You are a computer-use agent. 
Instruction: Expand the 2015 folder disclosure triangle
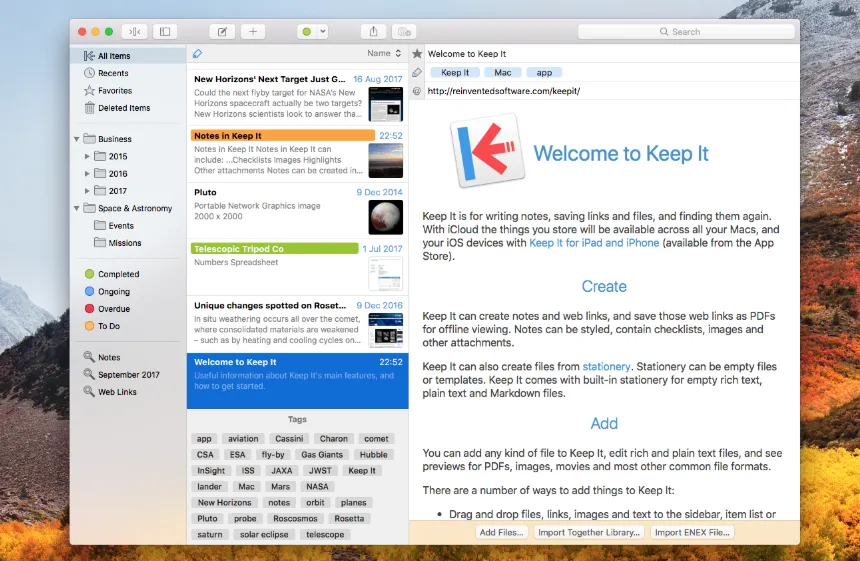click(87, 156)
